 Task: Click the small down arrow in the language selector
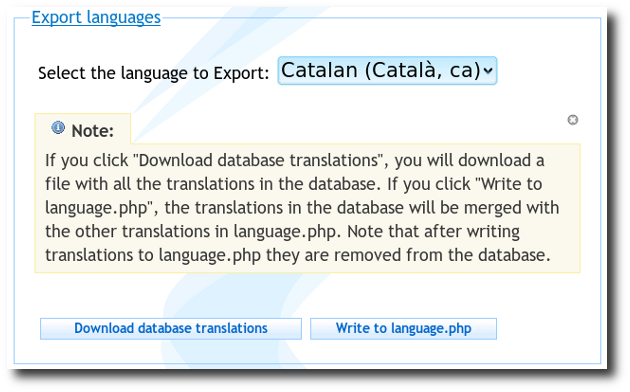(x=488, y=71)
